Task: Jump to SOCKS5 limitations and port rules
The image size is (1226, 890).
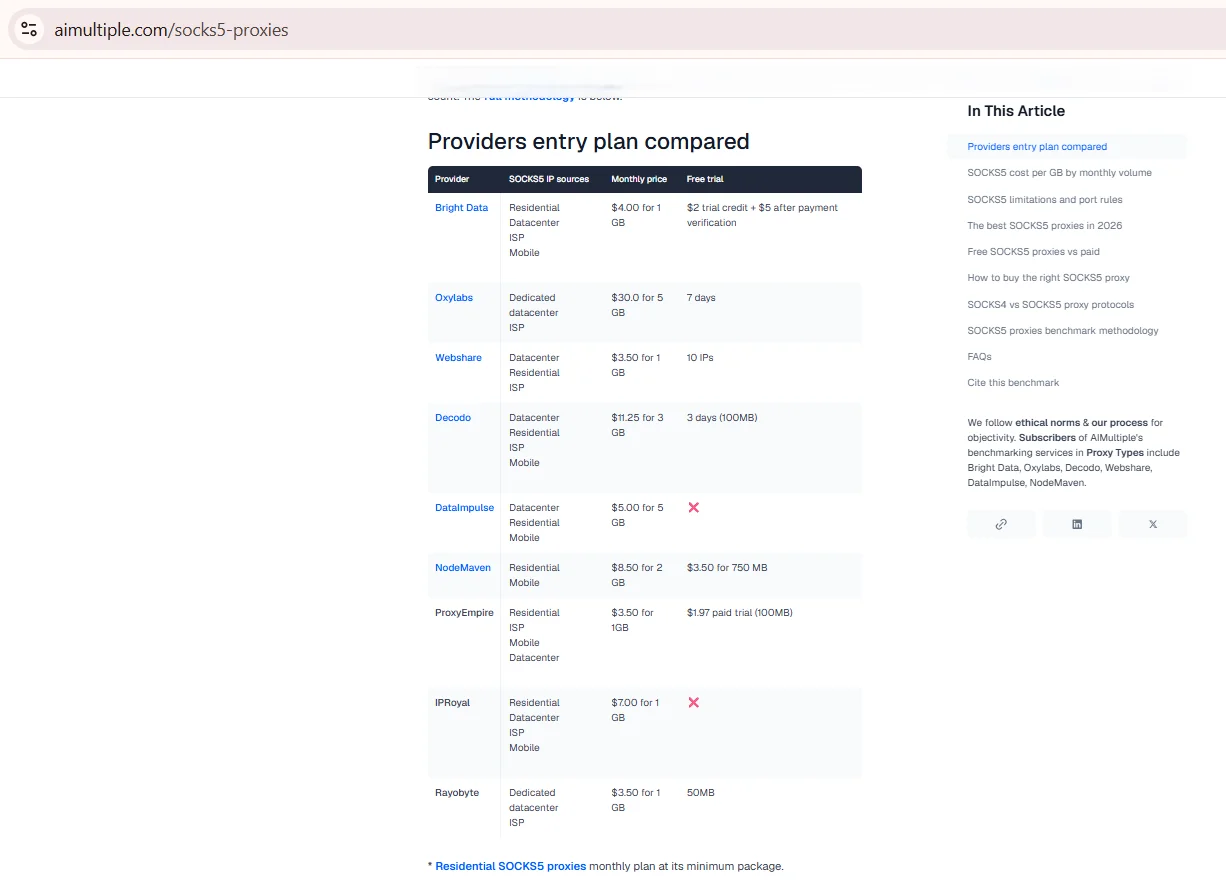Action: click(1045, 199)
